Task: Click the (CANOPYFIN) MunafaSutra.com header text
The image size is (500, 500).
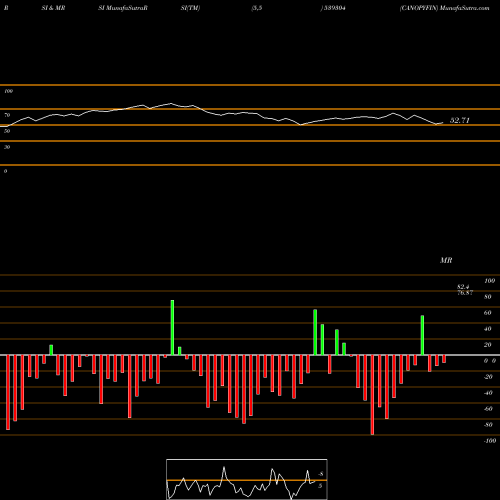Action: (445, 8)
